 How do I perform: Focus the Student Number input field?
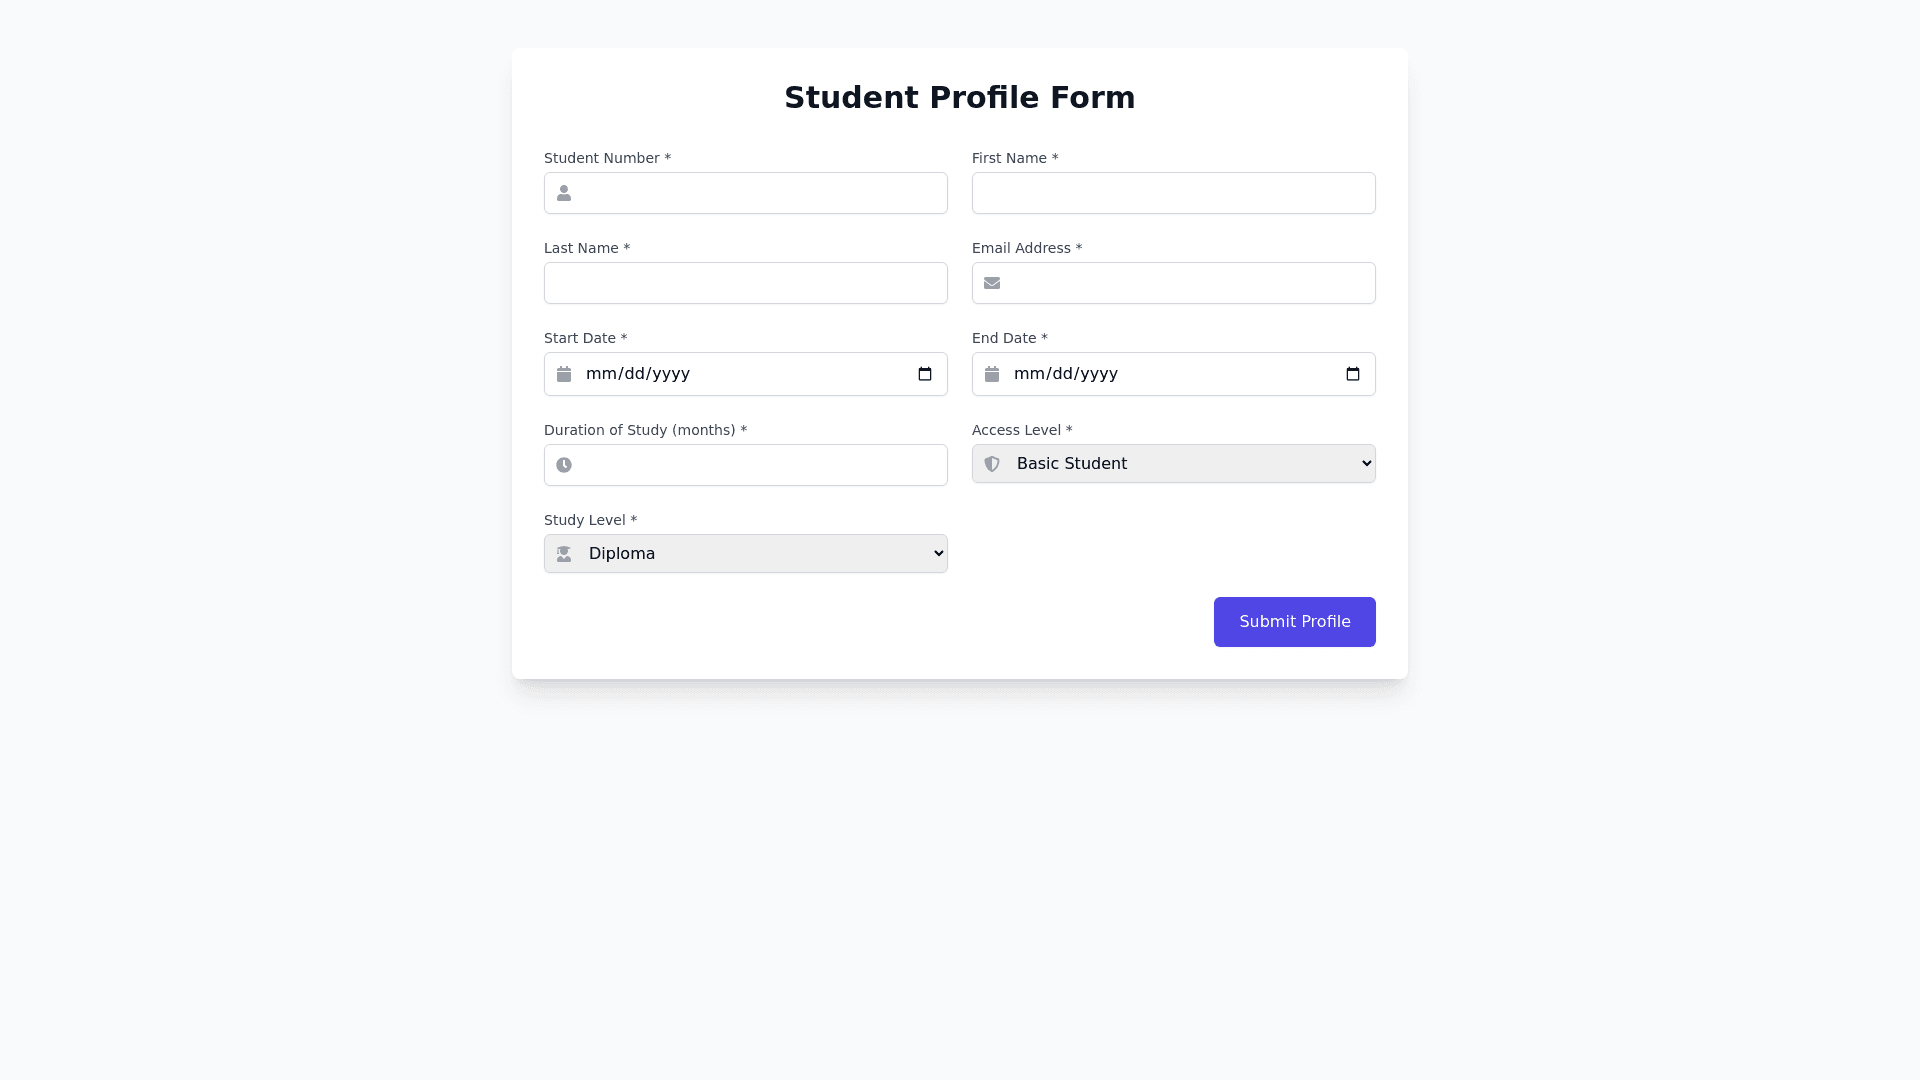coord(760,193)
